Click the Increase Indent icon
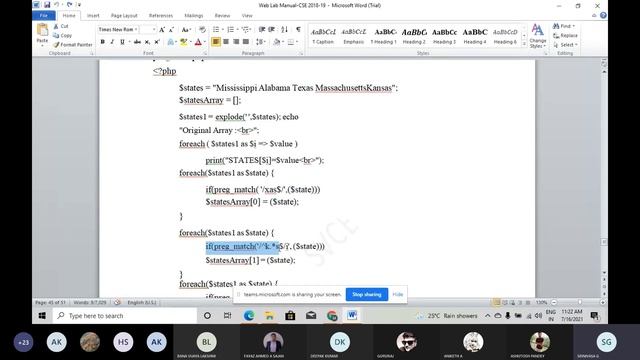Screen dimensions: 640x360 click(x=271, y=29)
